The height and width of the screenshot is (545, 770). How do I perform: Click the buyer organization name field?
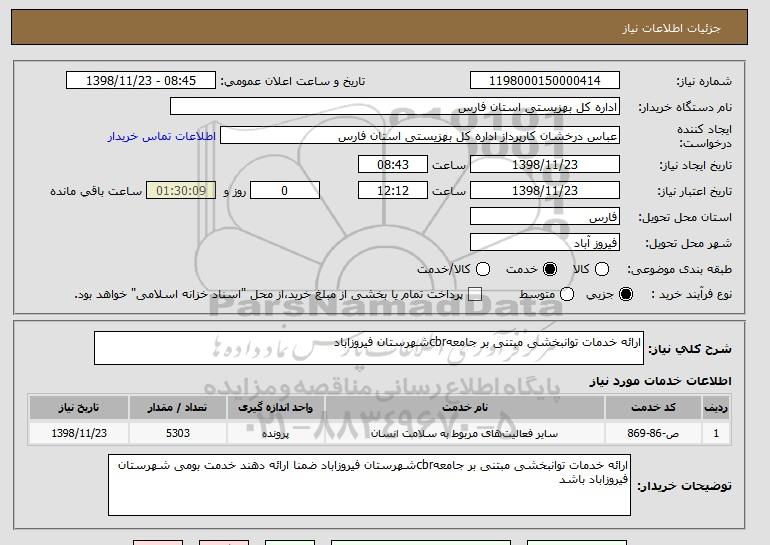click(x=395, y=107)
